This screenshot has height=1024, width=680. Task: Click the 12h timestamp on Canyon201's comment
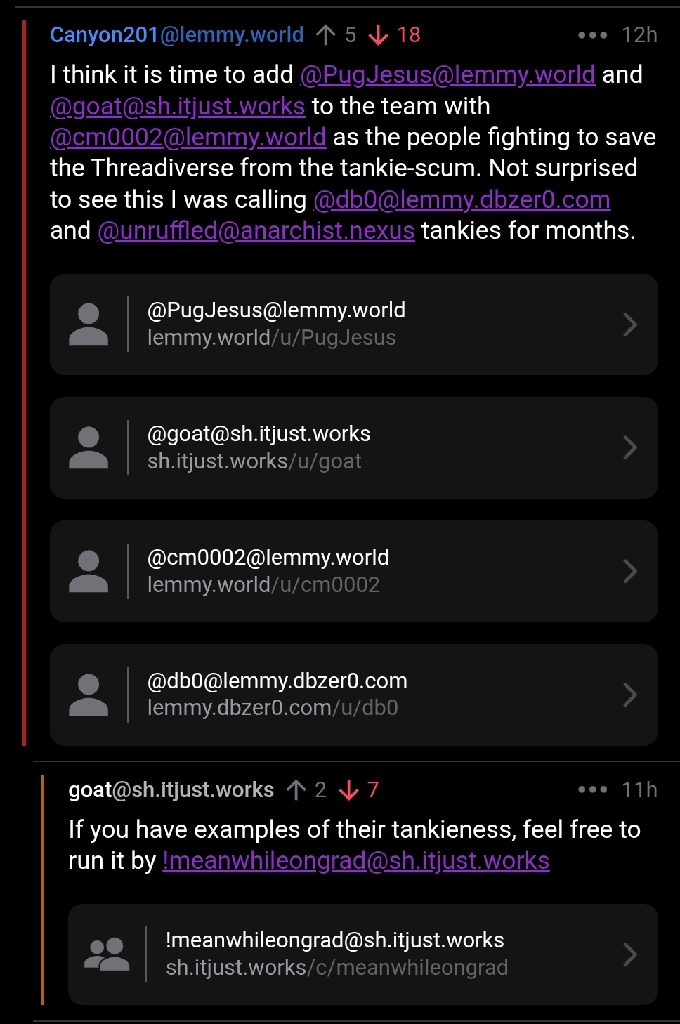tap(639, 35)
